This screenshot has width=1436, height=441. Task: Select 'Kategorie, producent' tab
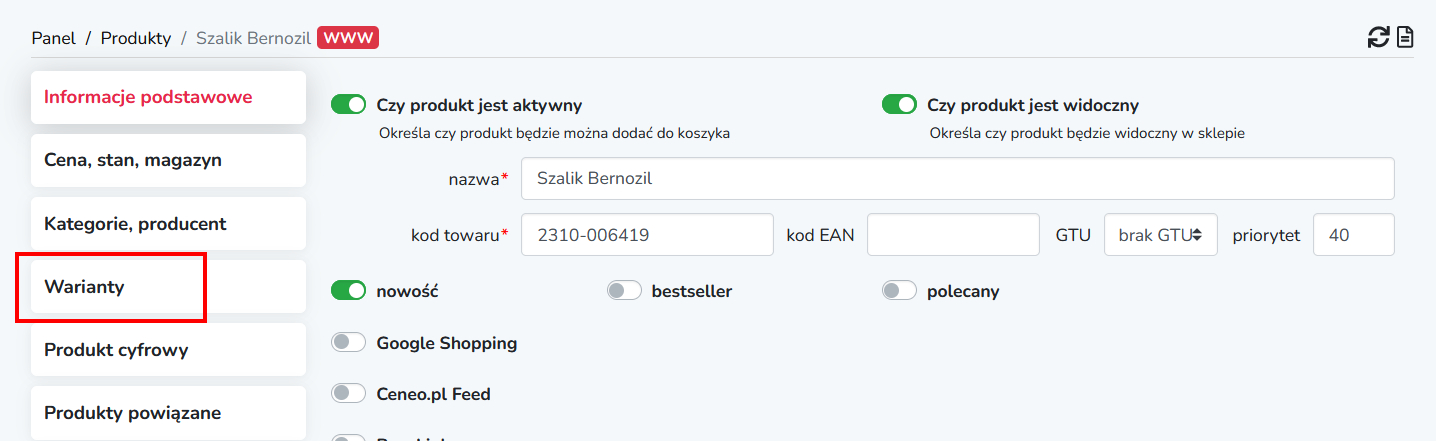[x=168, y=224]
